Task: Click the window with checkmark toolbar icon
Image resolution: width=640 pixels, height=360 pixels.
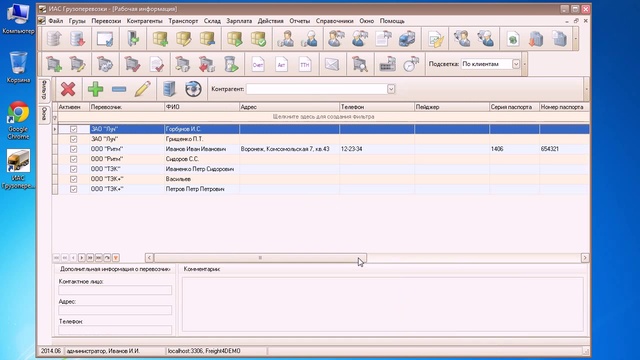Action: pyautogui.click(x=105, y=39)
